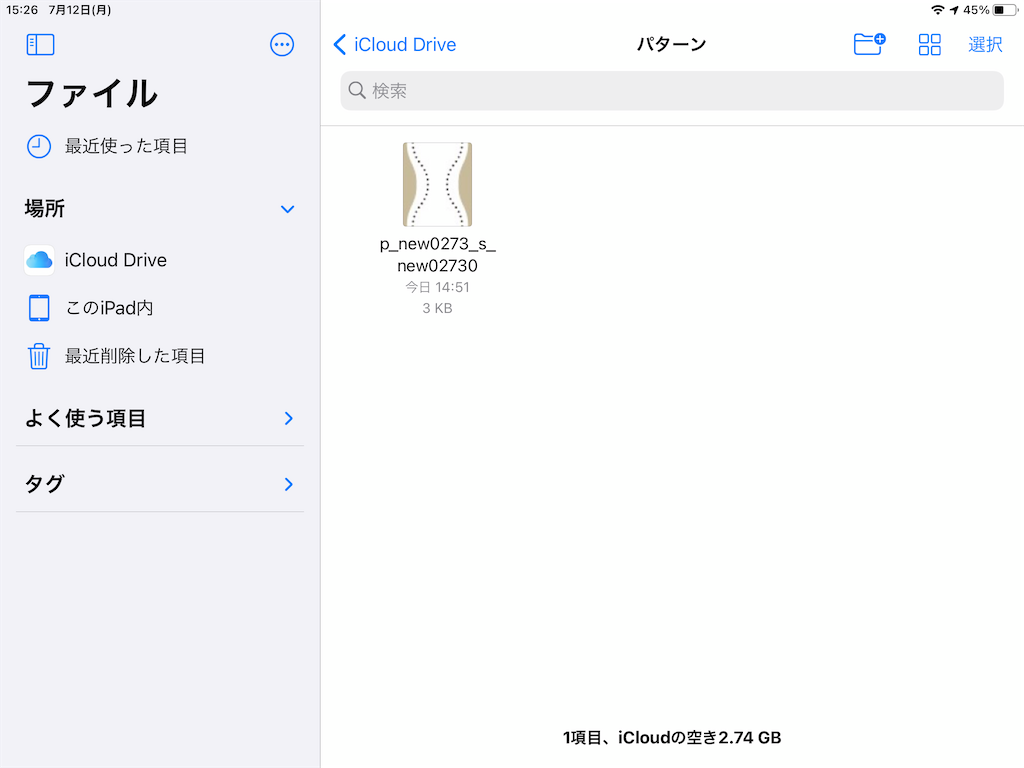Create a new folder with the folder icon
Screen dimensions: 1024x768
point(868,44)
